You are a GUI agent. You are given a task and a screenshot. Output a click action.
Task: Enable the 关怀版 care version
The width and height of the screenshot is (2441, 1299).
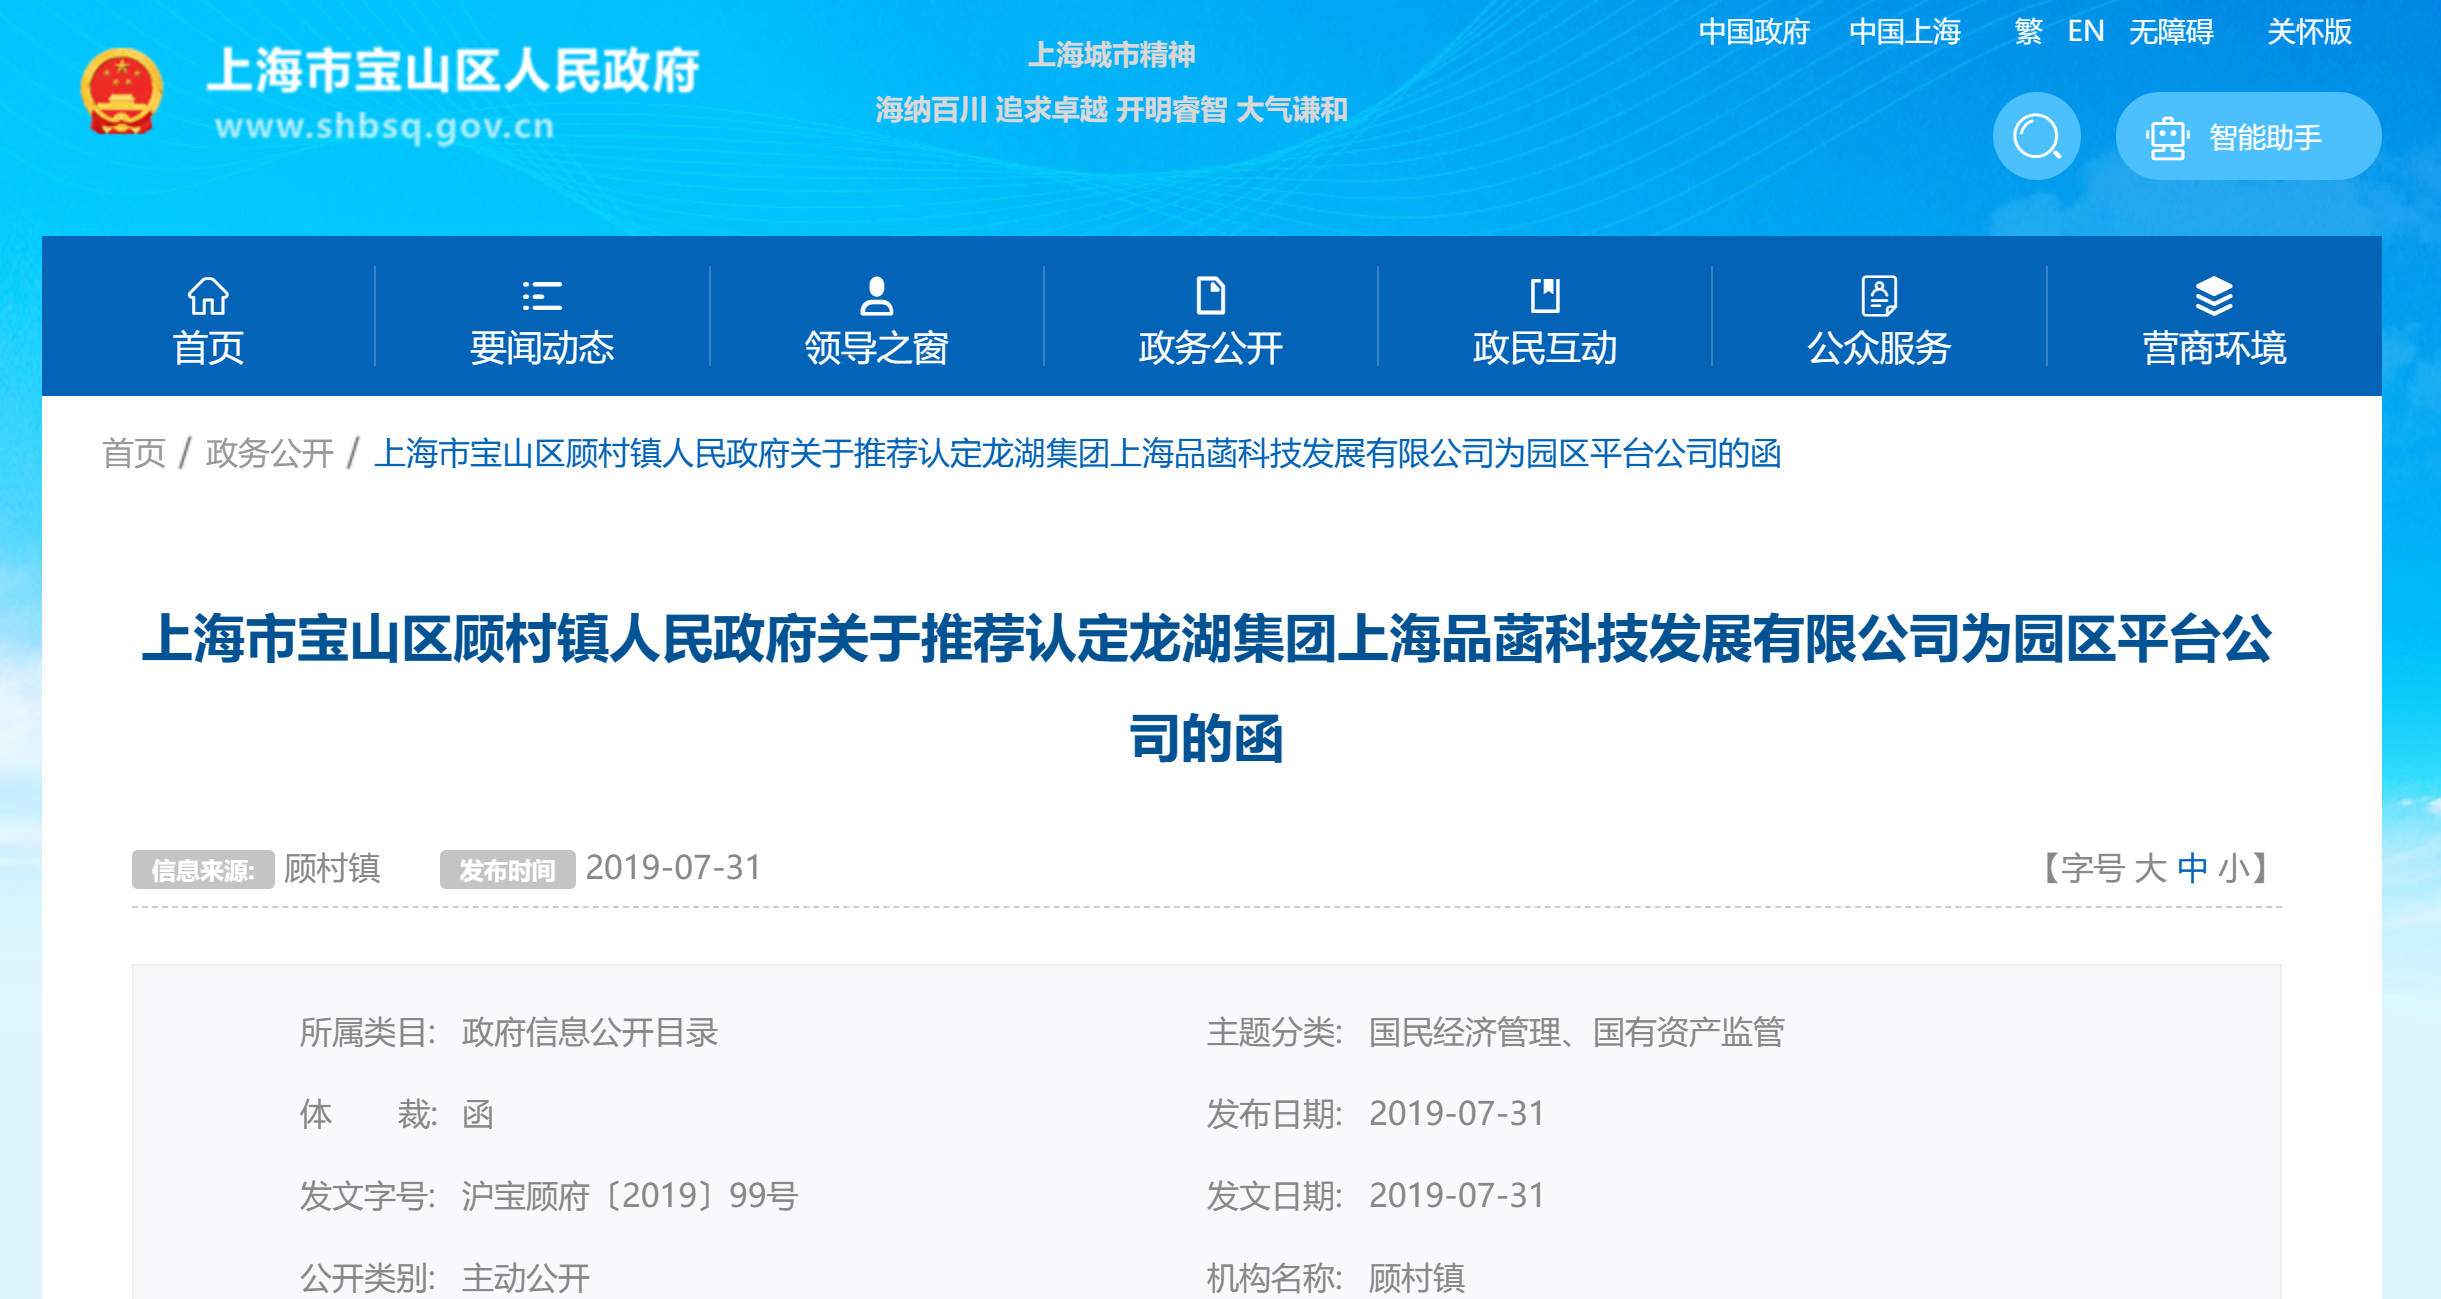(x=2309, y=32)
